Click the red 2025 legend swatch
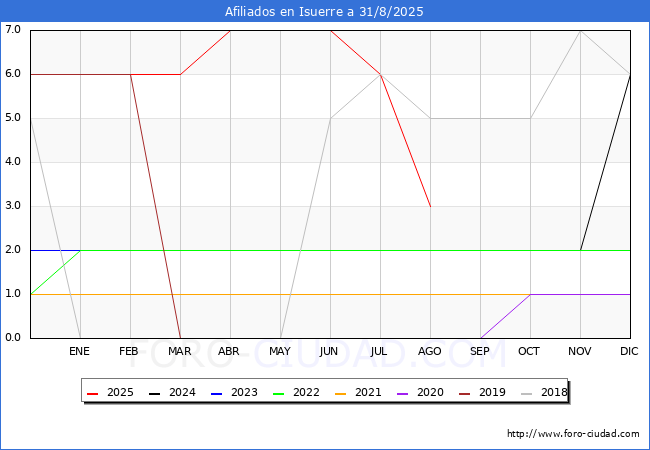This screenshot has width=650, height=450. pyautogui.click(x=92, y=394)
